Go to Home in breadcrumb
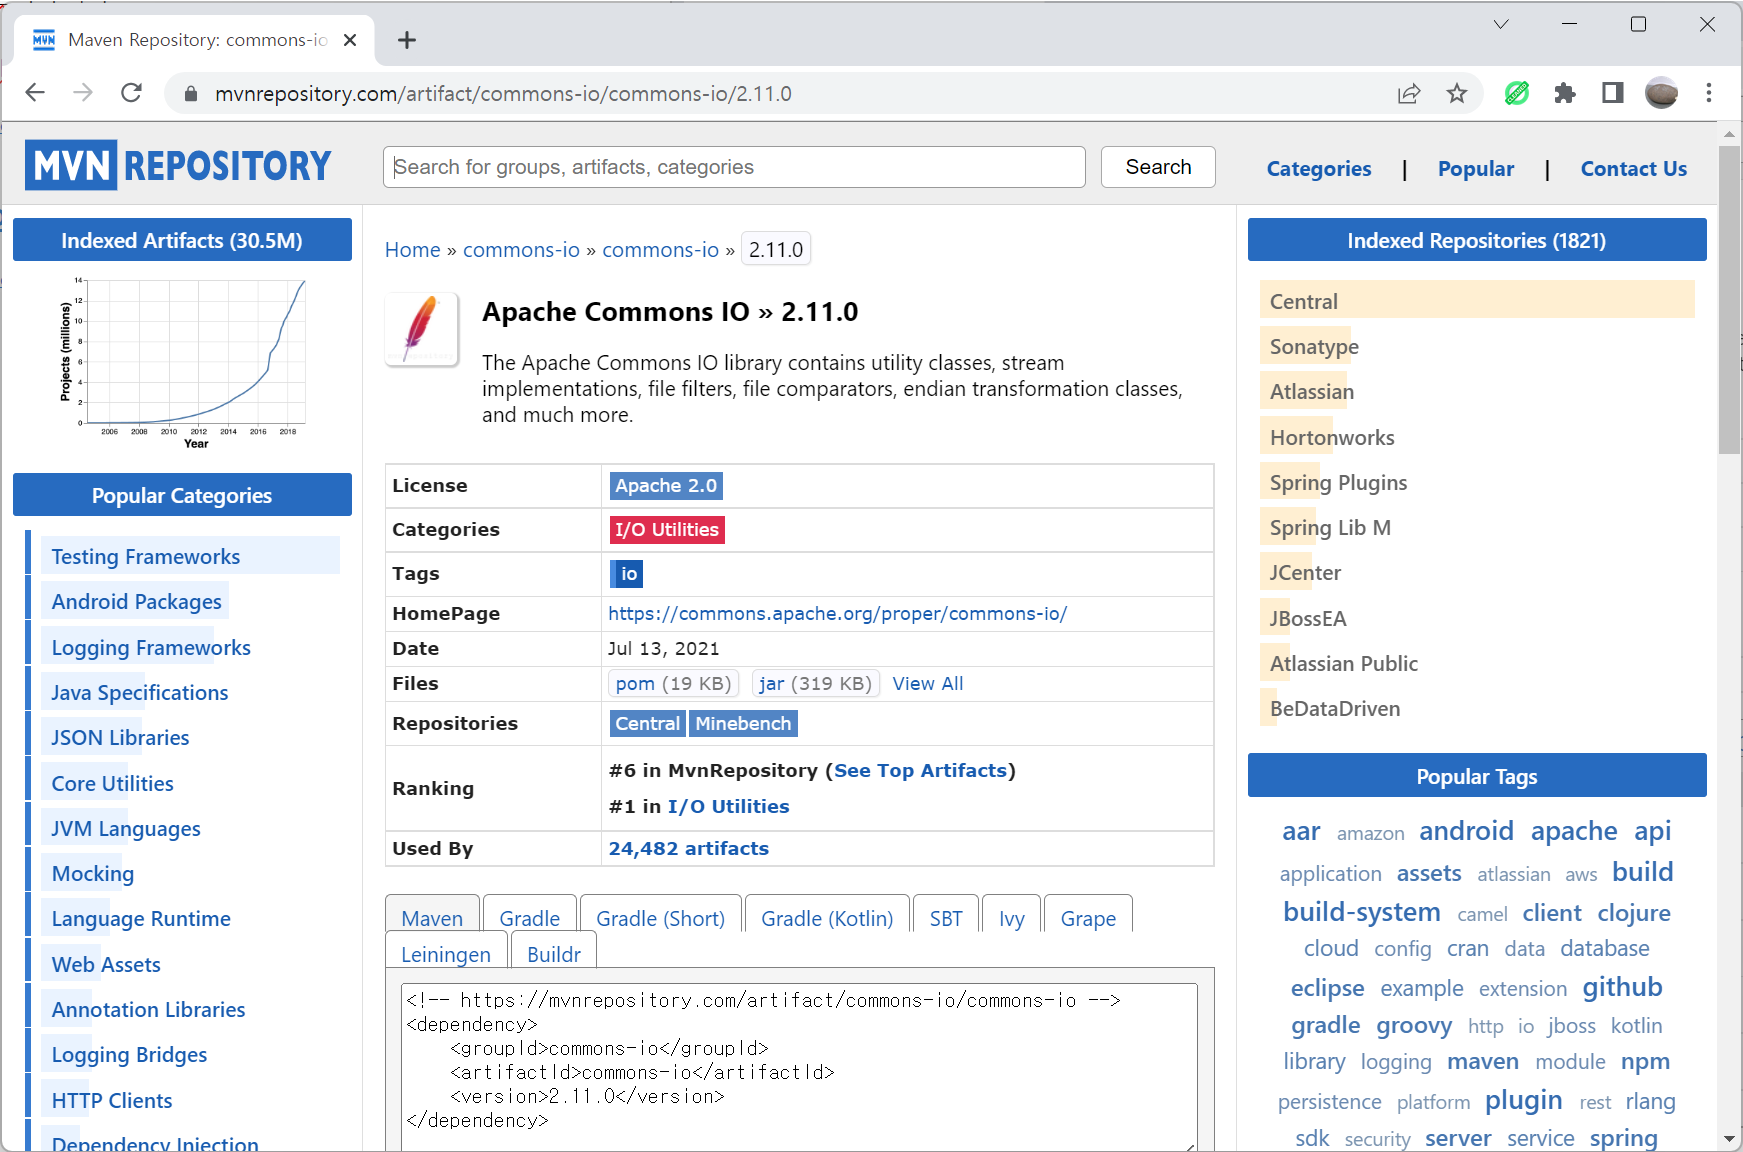Viewport: 1743px width, 1152px height. coord(412,250)
